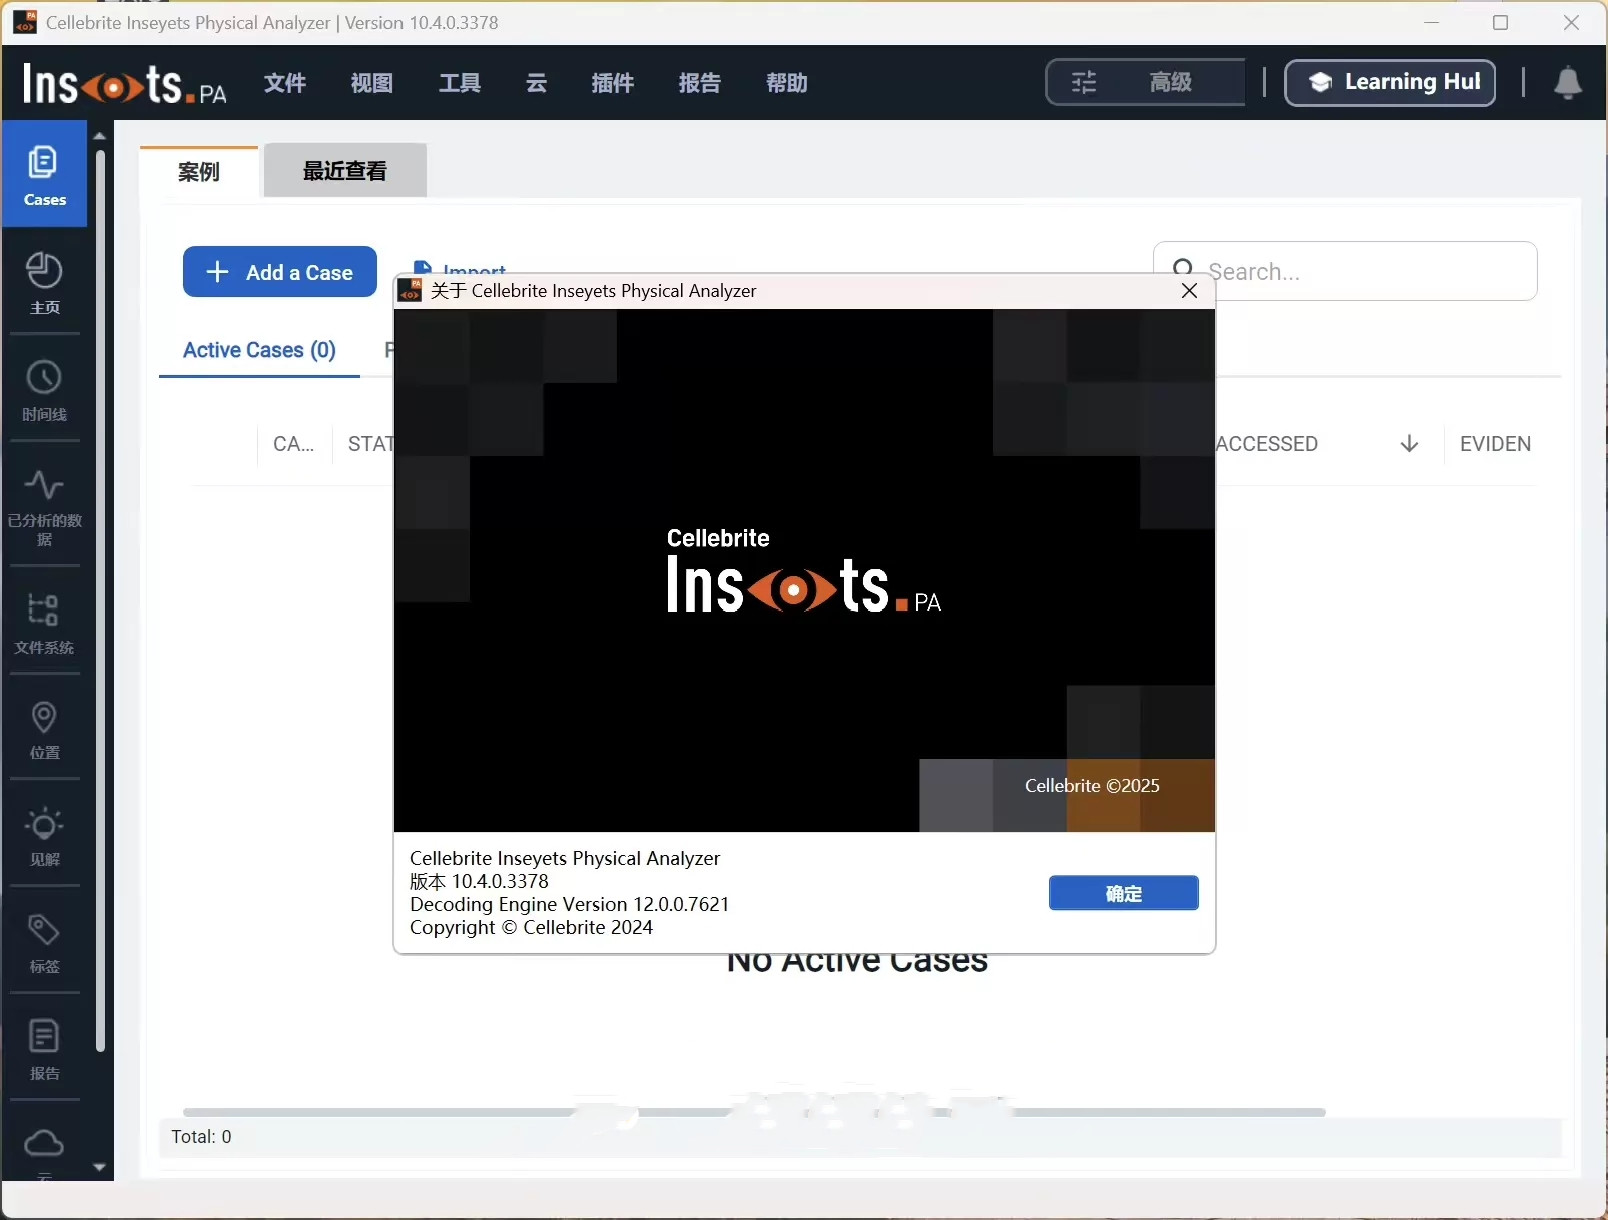Open the 标签 tags sidebar icon
The image size is (1608, 1220).
coord(44,943)
